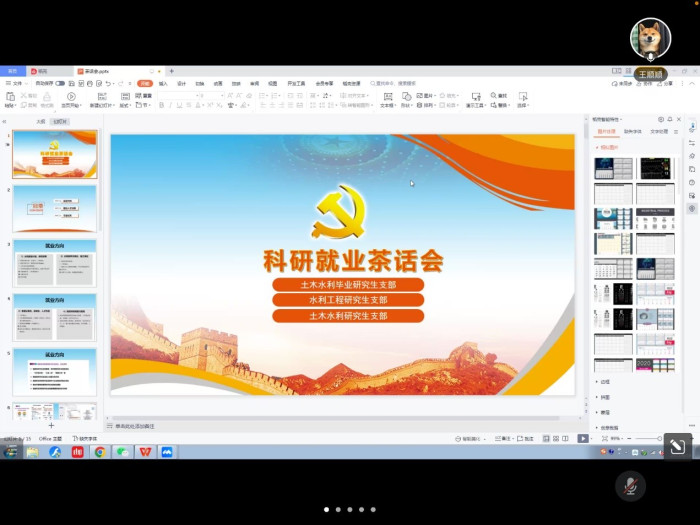Screen dimensions: 700x525
Task: Toggle Italic formatting
Action: (170, 105)
